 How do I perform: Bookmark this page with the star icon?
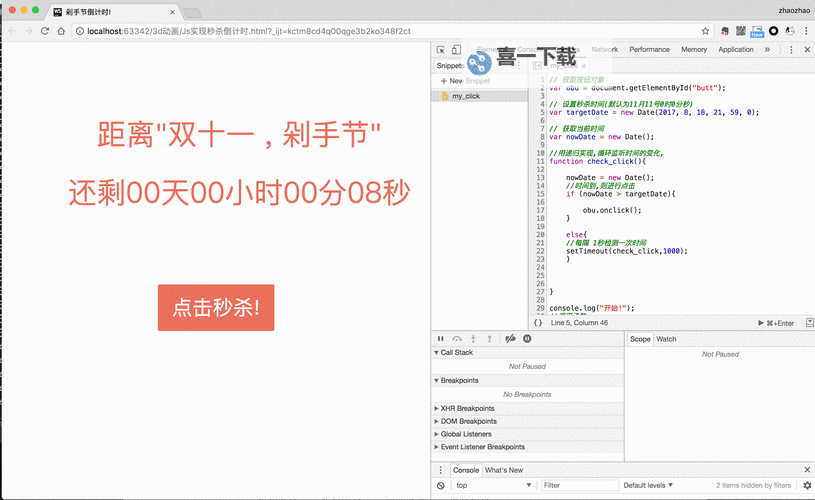705,31
